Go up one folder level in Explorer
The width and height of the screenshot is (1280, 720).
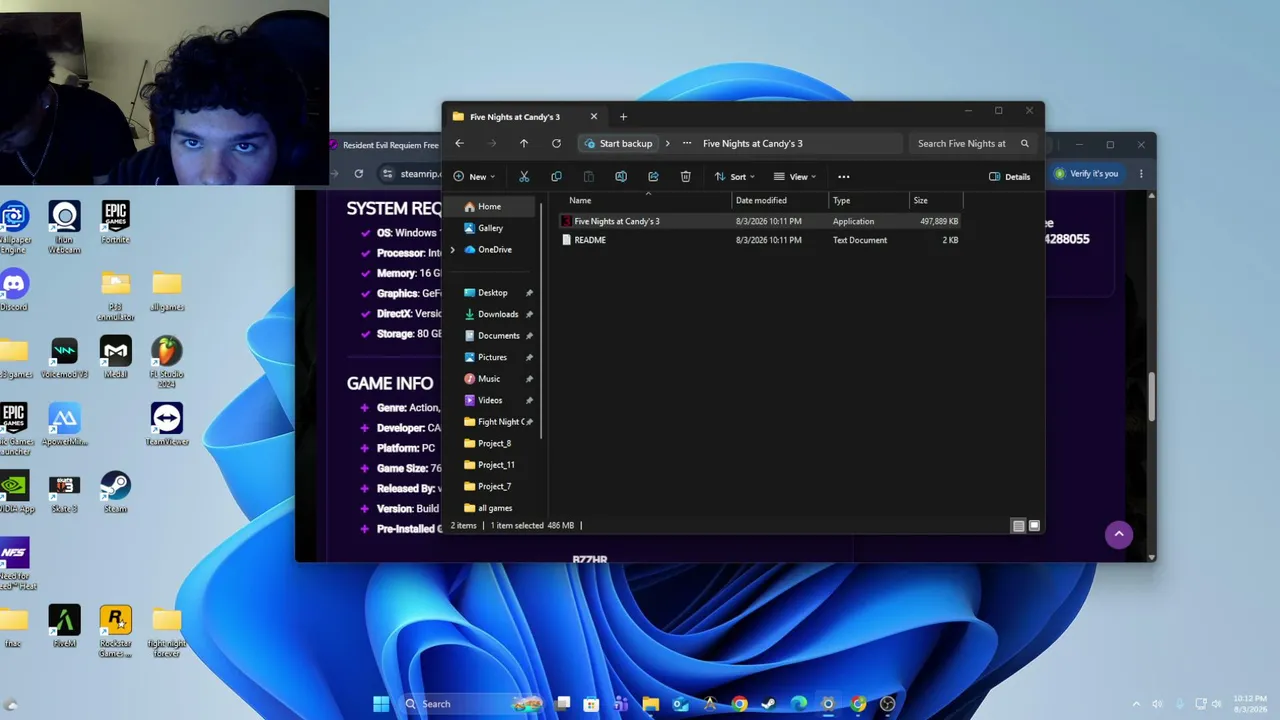tap(524, 143)
